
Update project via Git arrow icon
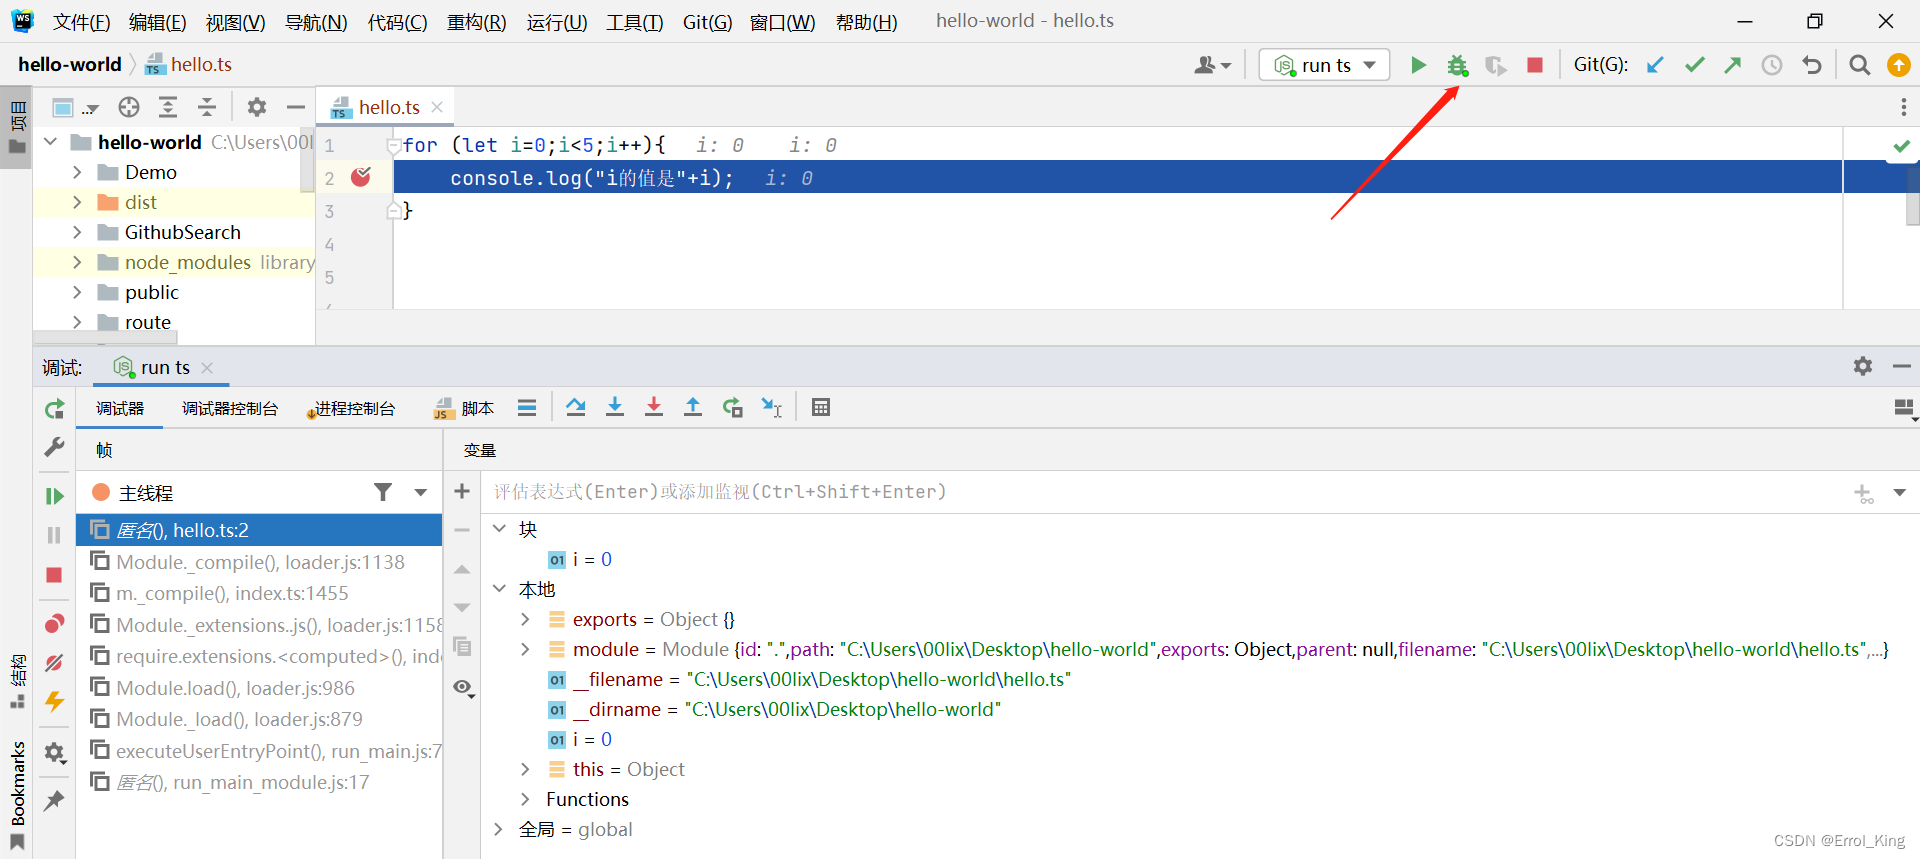(x=1655, y=65)
